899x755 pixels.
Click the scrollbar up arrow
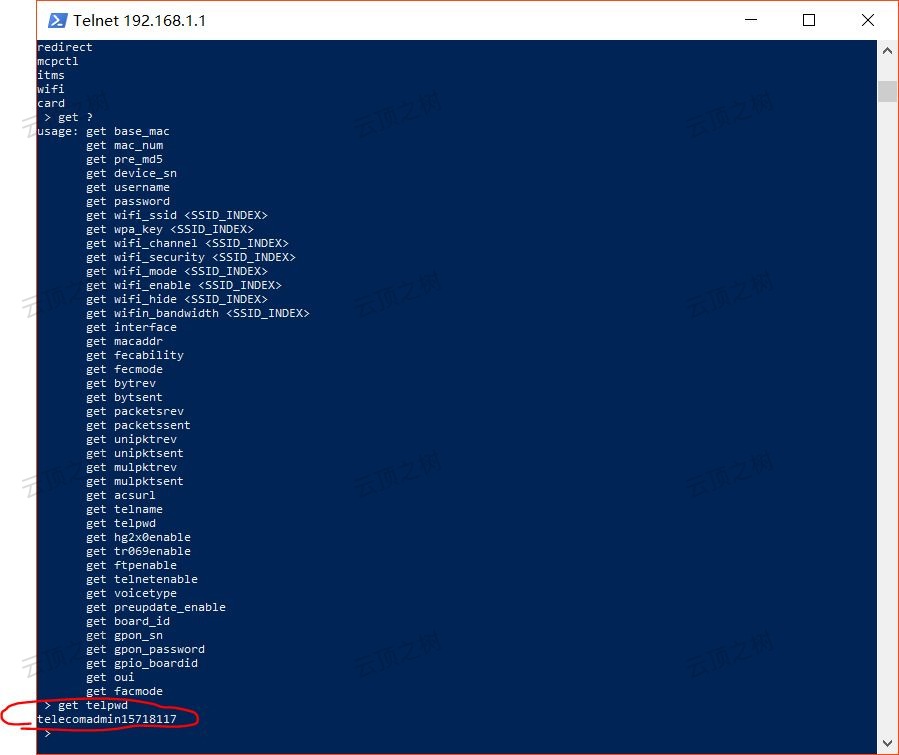(x=886, y=49)
